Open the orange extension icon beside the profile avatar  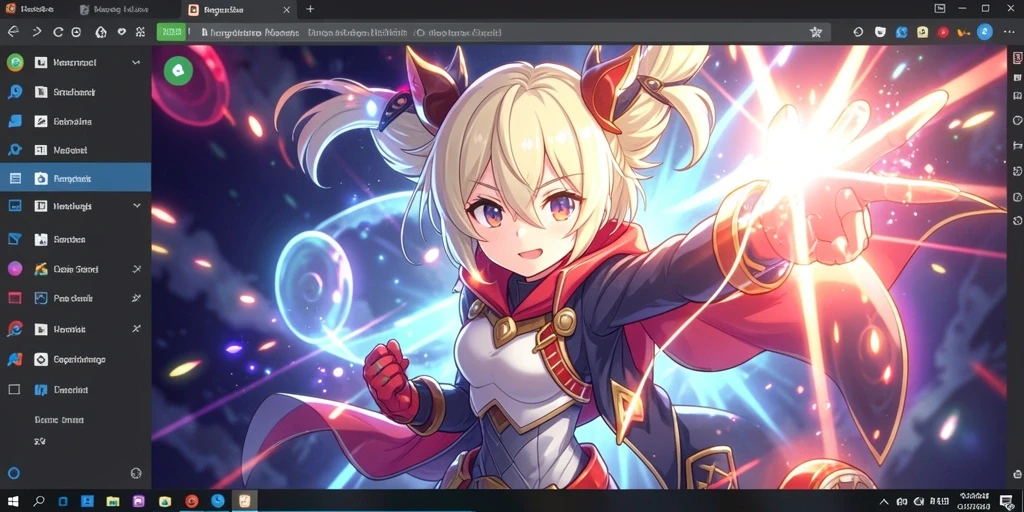point(963,31)
